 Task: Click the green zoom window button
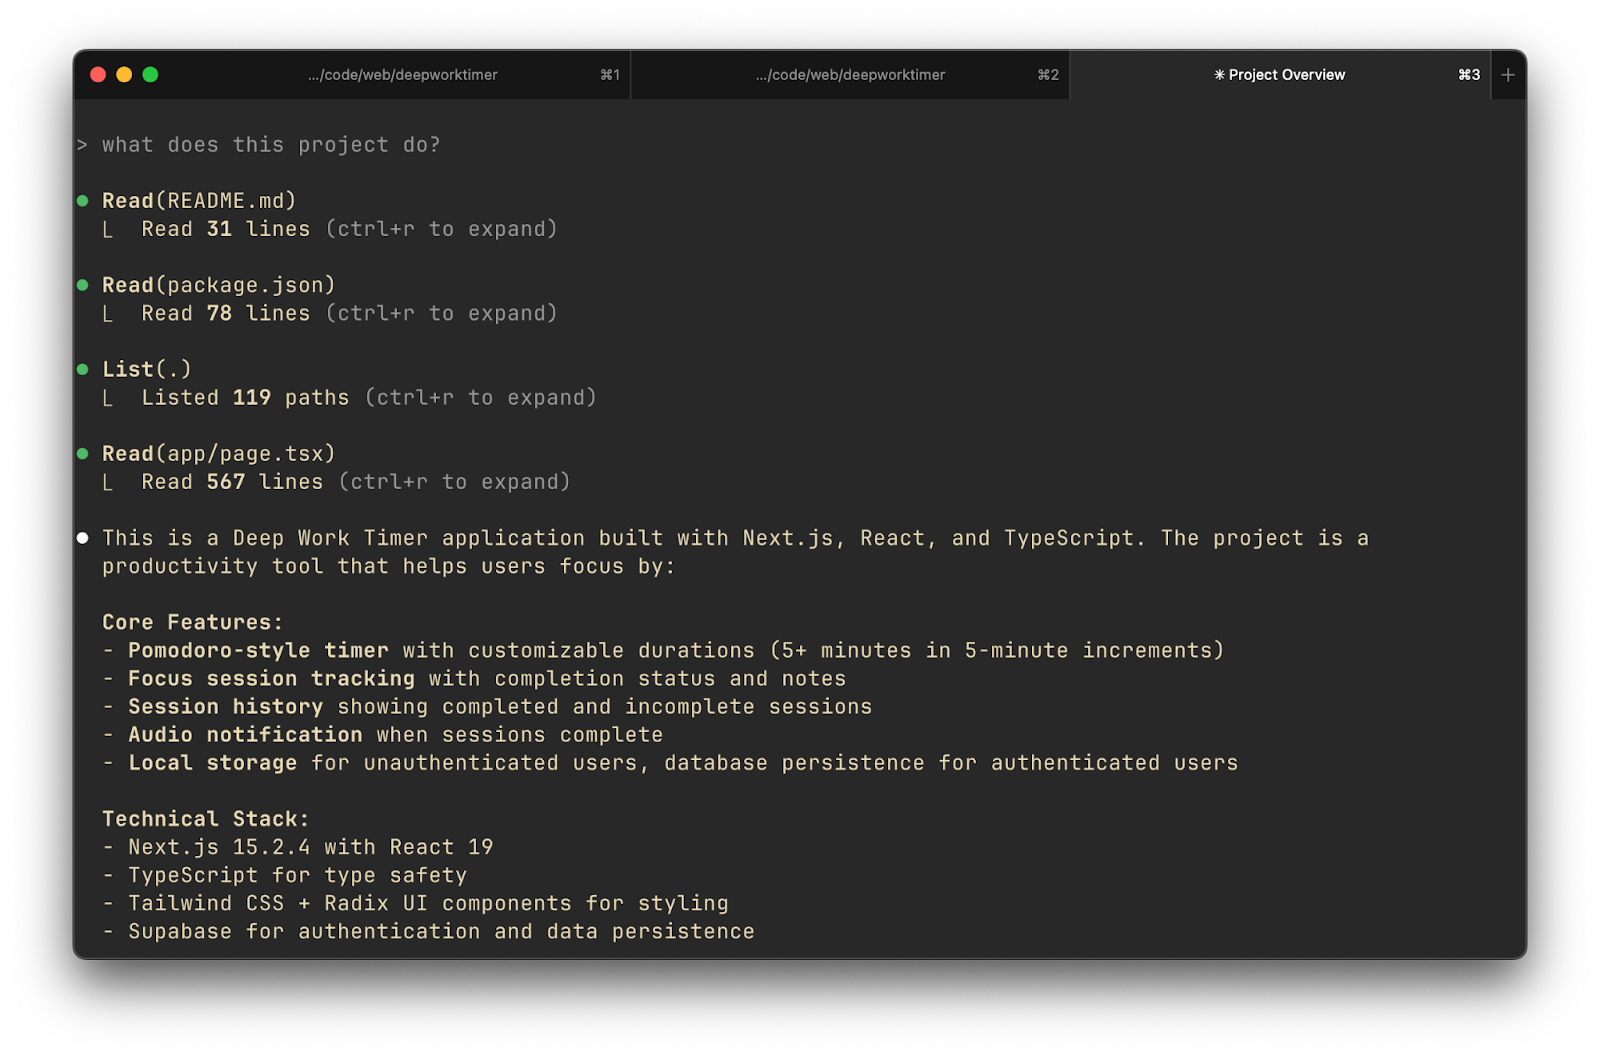[x=150, y=75]
